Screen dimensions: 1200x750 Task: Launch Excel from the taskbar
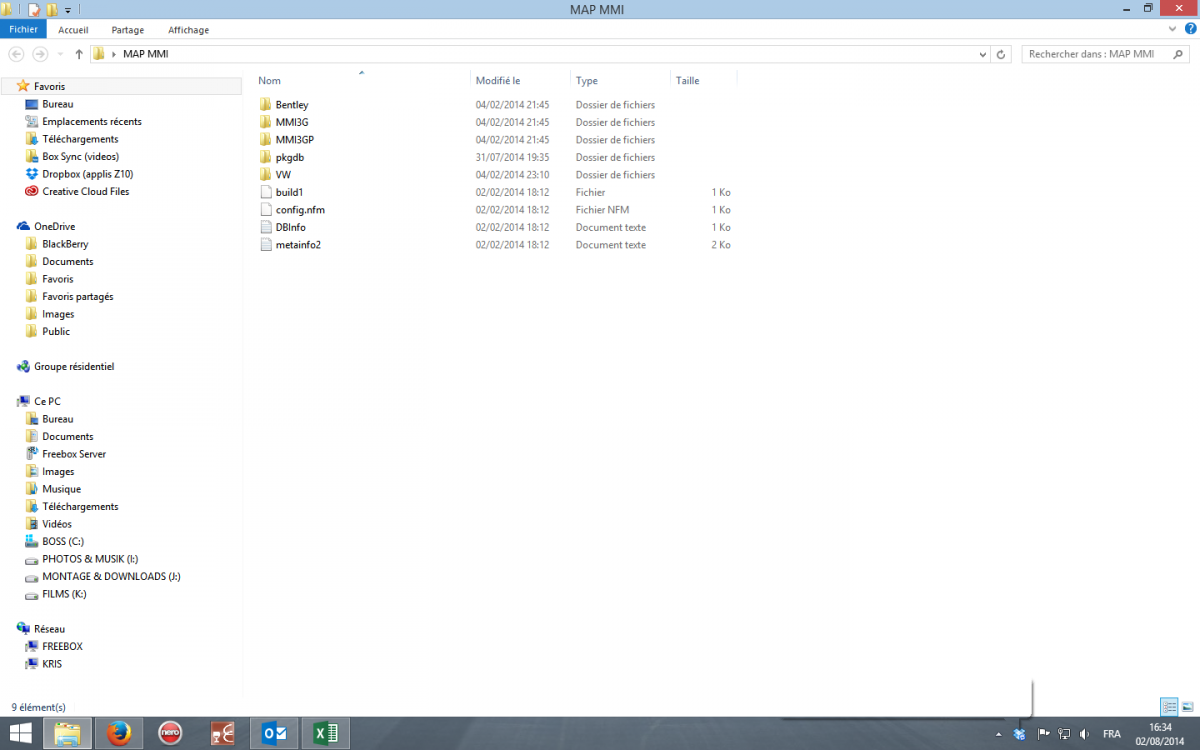pos(325,734)
